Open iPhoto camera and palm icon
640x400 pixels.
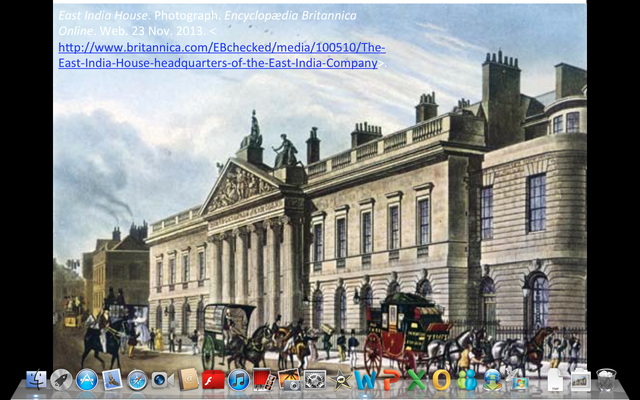tap(289, 380)
